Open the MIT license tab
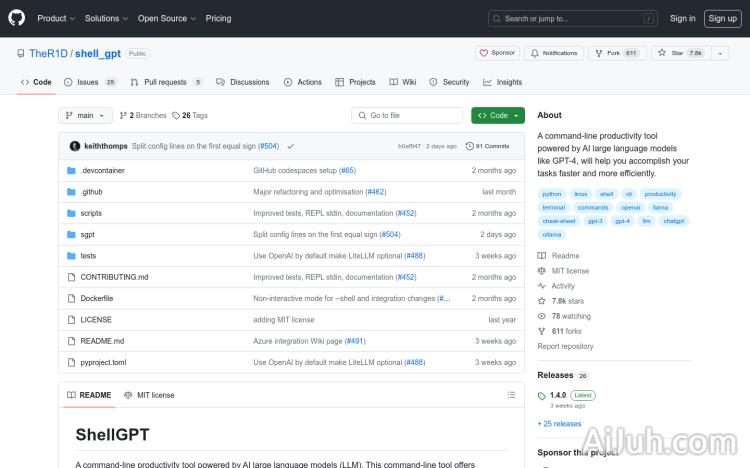750x468 pixels. click(149, 395)
